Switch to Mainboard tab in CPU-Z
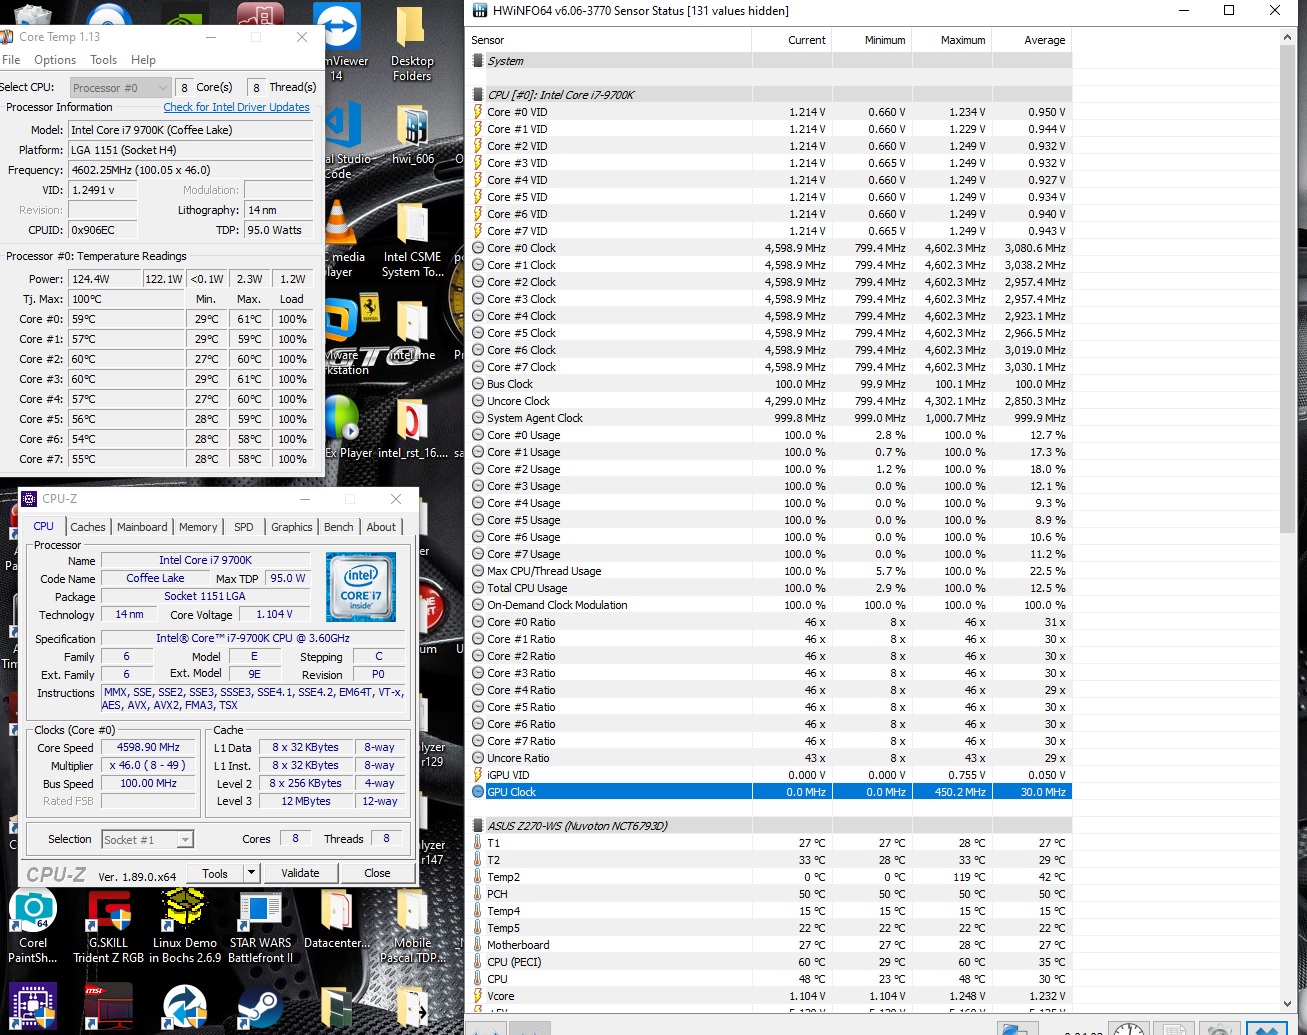1307x1035 pixels. point(142,527)
